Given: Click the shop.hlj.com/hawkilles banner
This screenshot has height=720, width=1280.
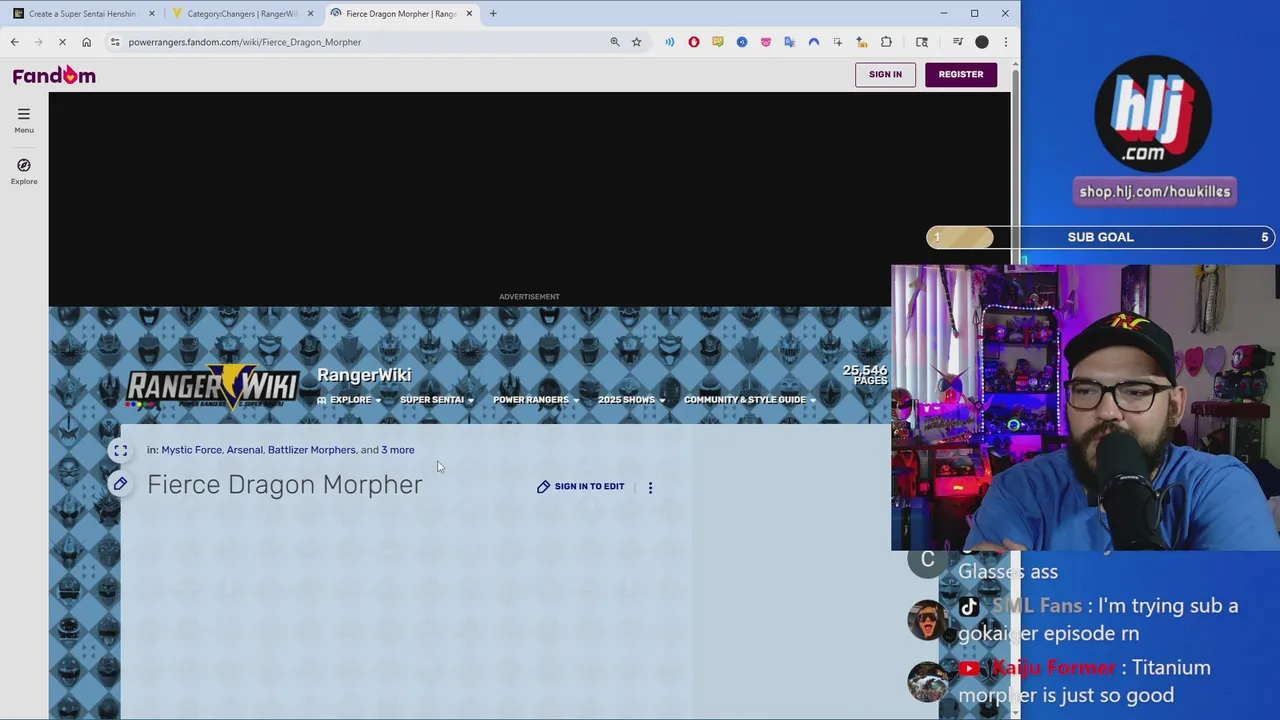Looking at the screenshot, I should tap(1155, 192).
